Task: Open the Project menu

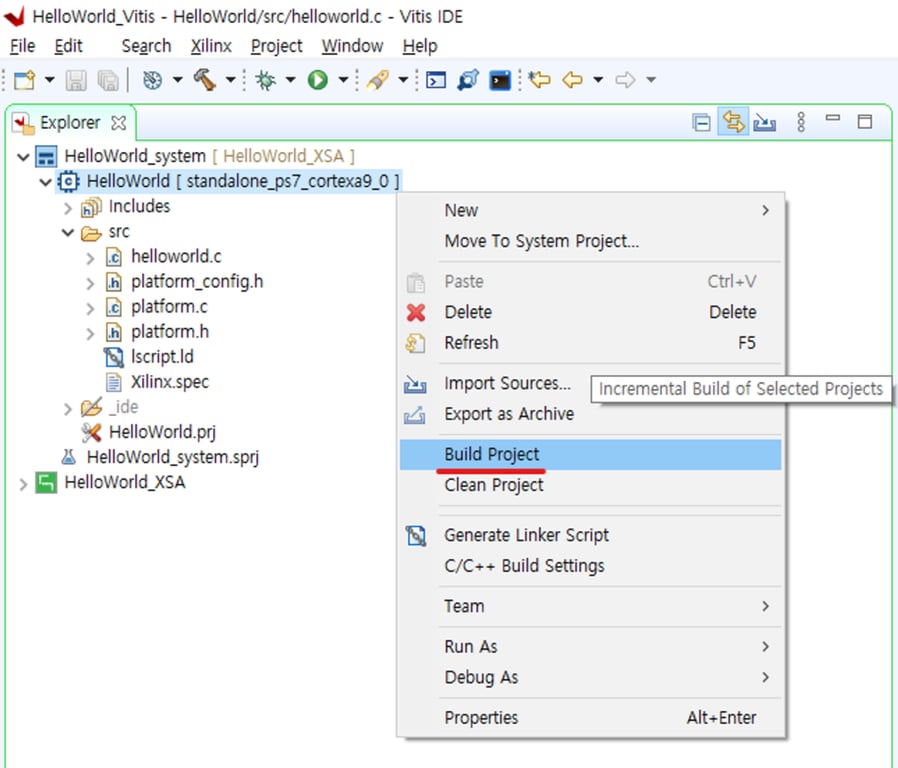Action: pyautogui.click(x=277, y=46)
